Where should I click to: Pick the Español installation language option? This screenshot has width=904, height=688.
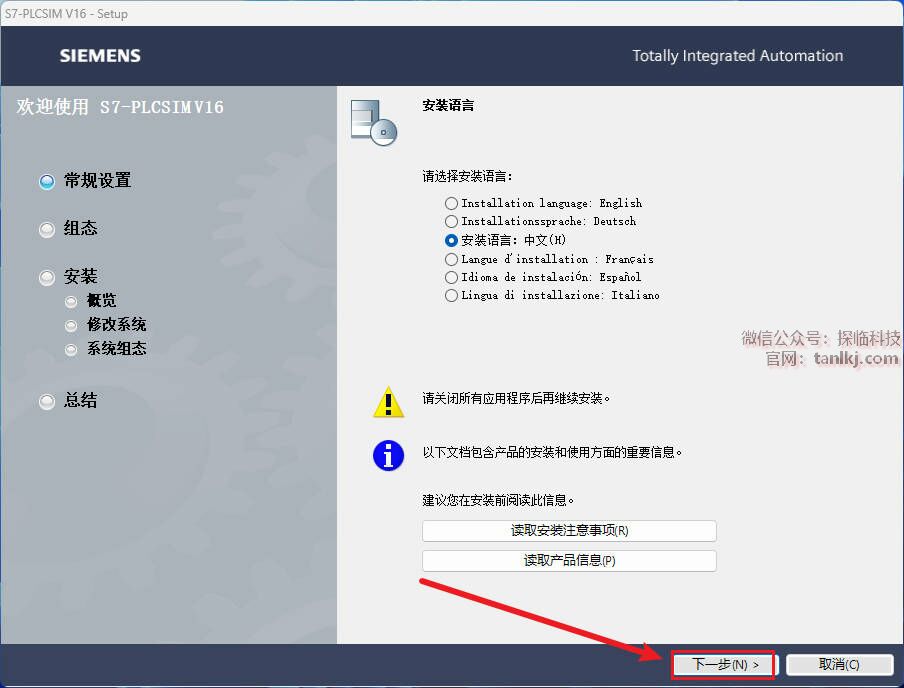(451, 277)
